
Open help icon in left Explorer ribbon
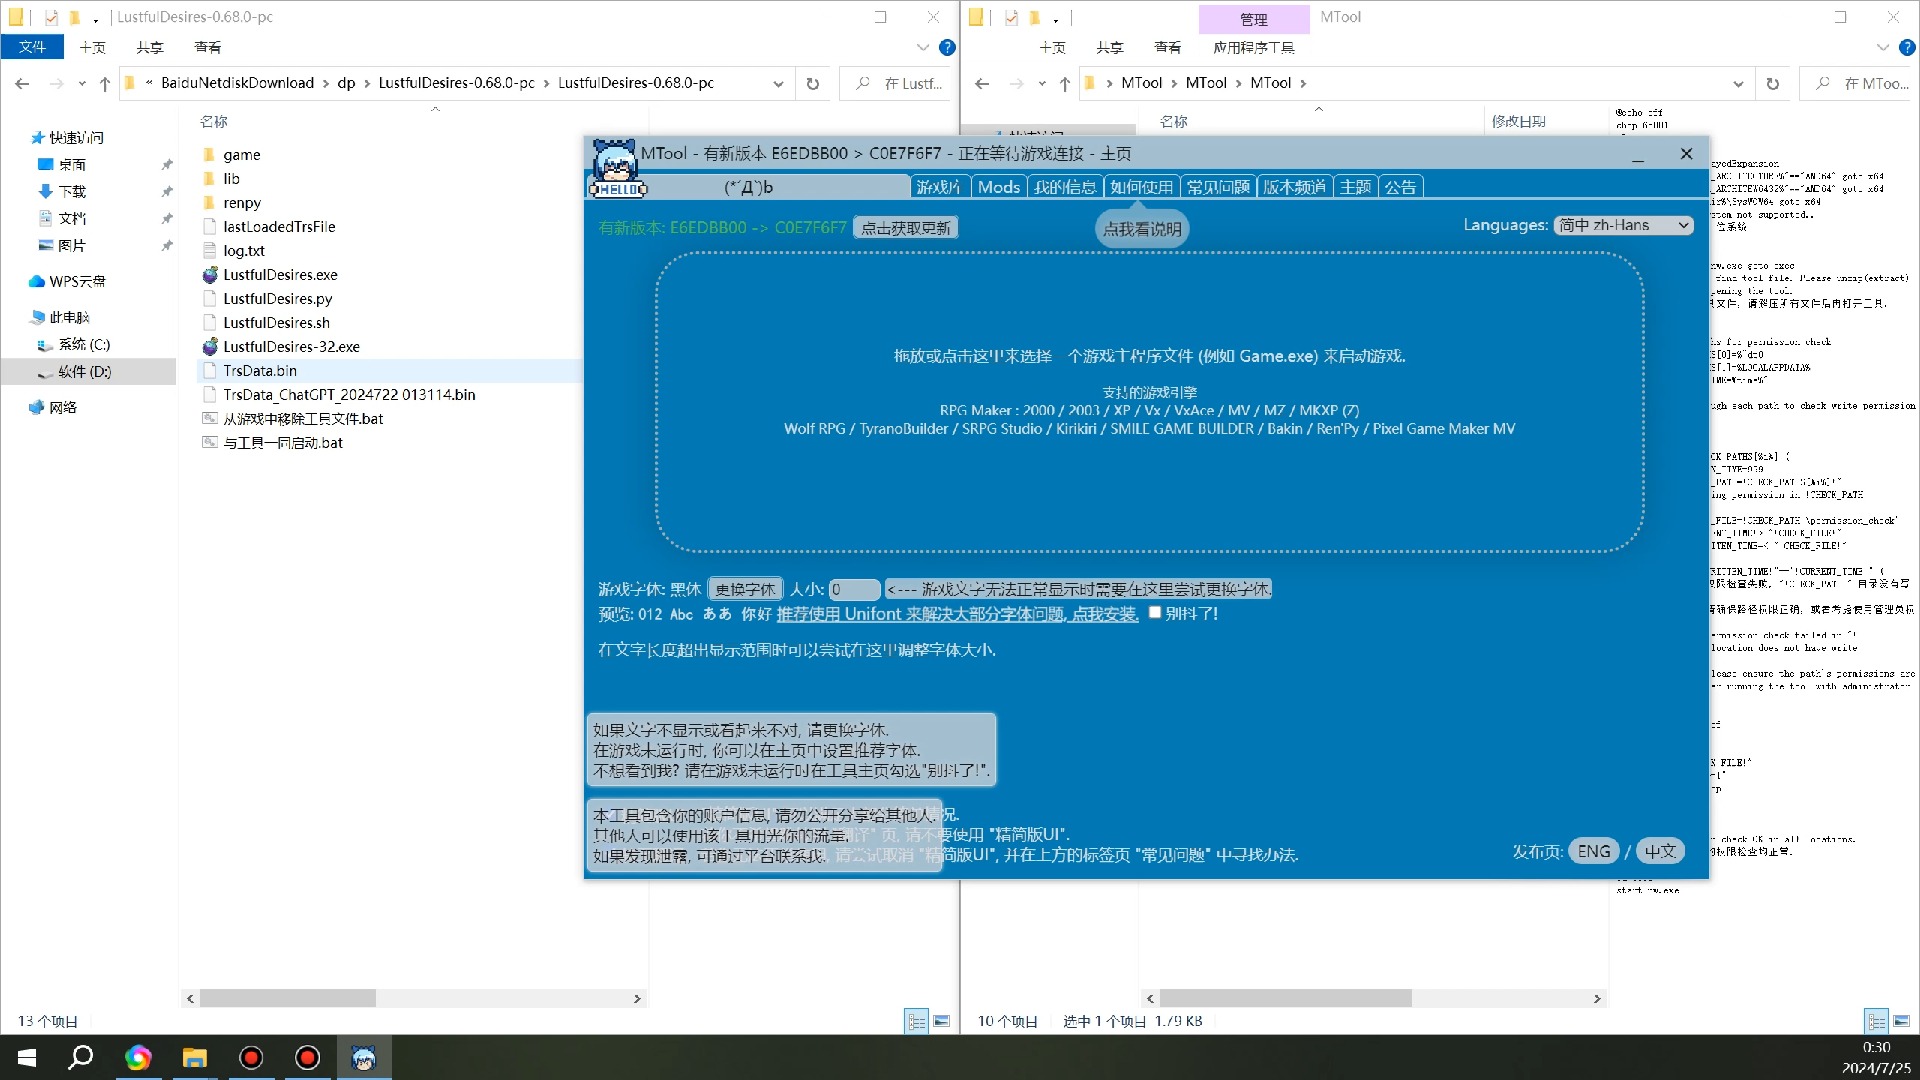tap(947, 47)
